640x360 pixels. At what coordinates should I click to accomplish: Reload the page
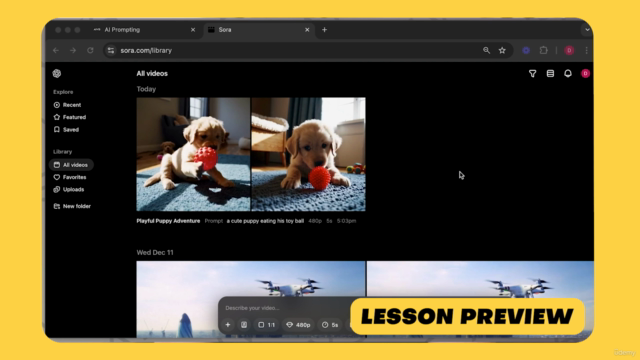pos(90,51)
